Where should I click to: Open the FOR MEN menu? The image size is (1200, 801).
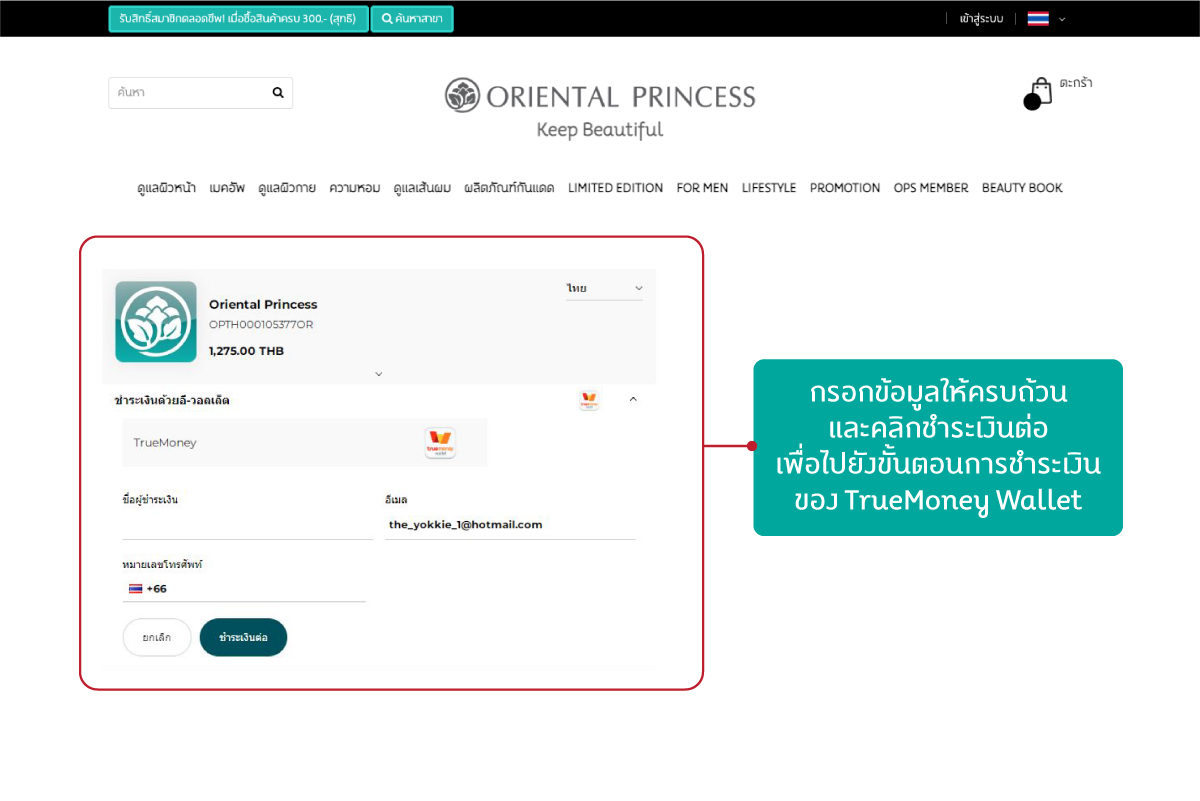click(702, 187)
